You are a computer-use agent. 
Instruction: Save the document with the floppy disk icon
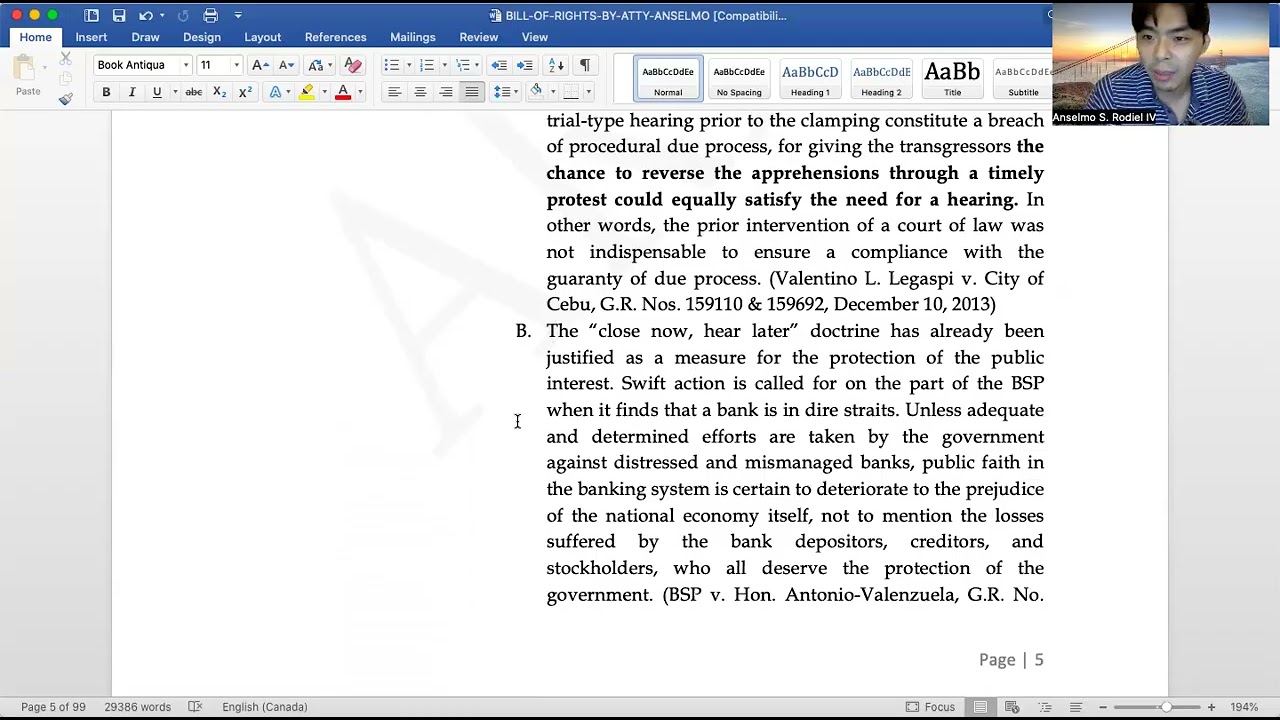coord(119,15)
